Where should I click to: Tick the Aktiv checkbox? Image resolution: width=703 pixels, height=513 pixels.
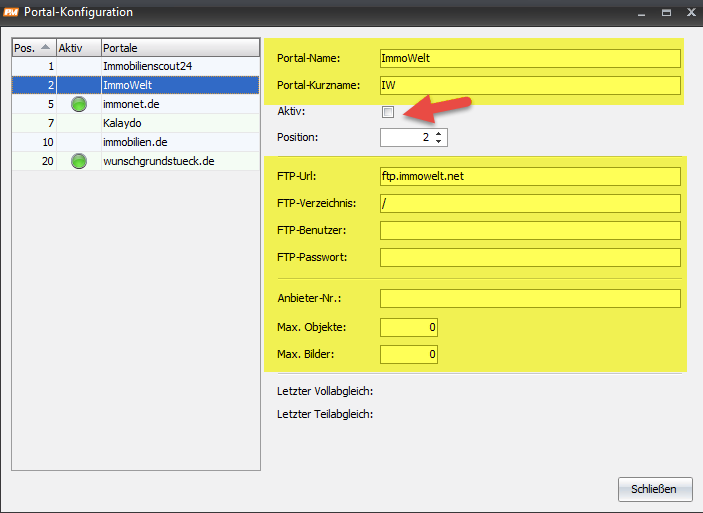pyautogui.click(x=388, y=112)
